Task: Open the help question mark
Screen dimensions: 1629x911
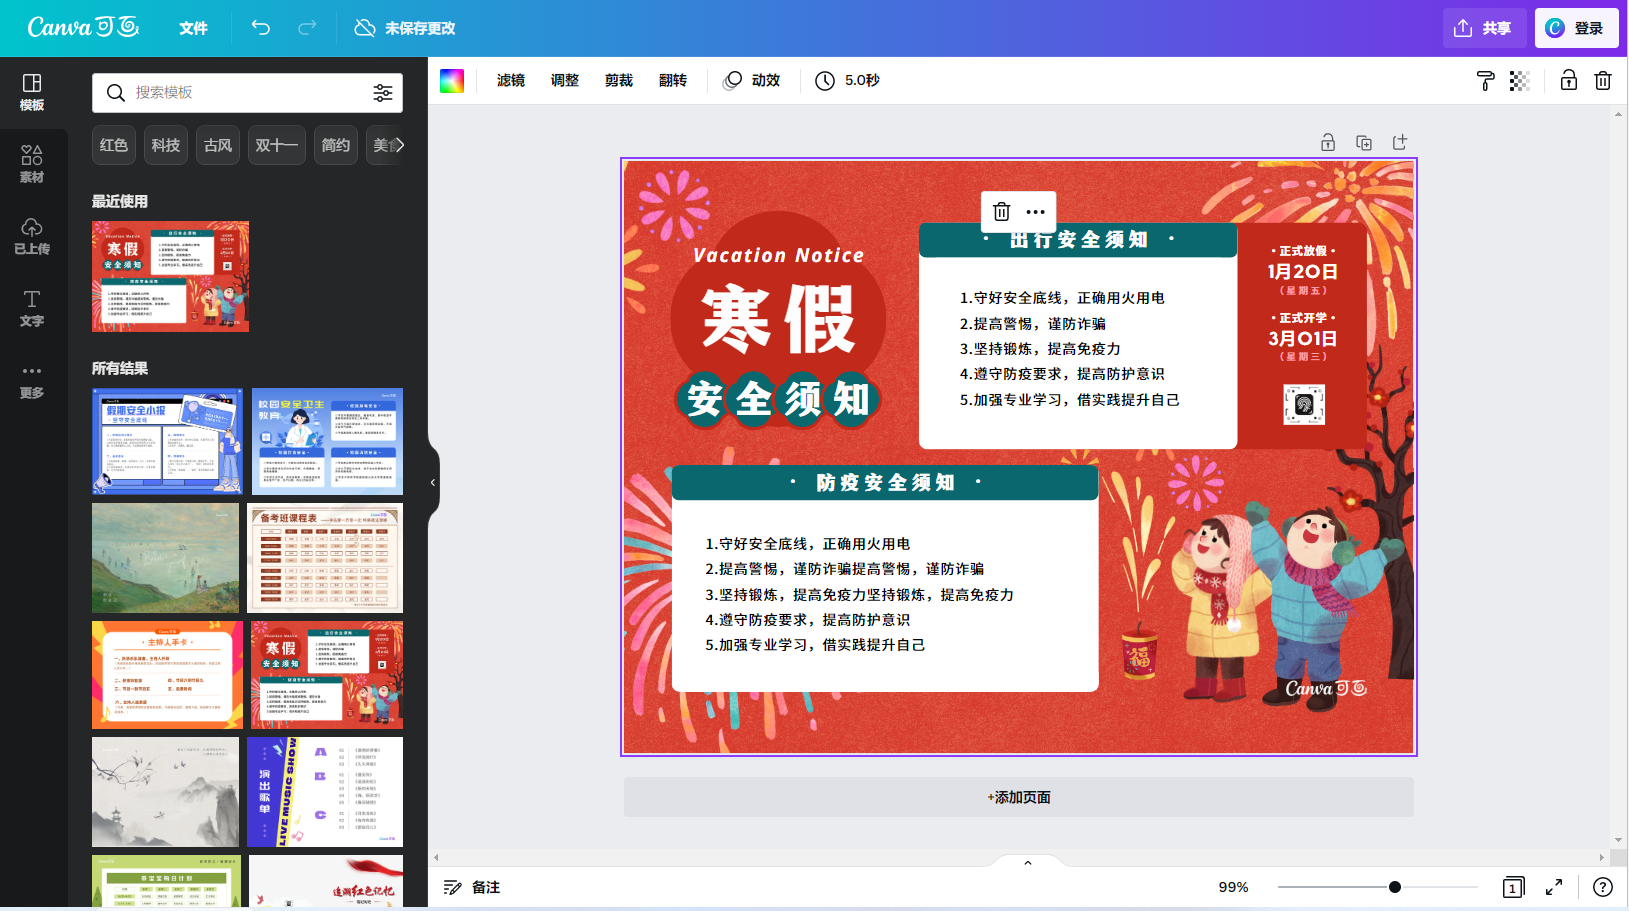Action: click(x=1603, y=887)
